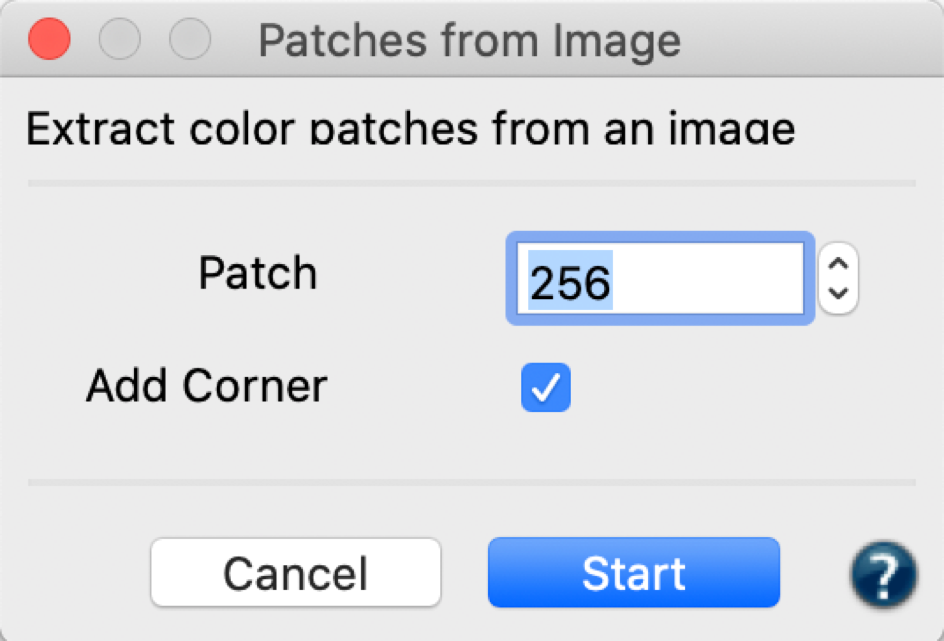Click the separator line below the description
944x641 pixels.
click(x=471, y=183)
